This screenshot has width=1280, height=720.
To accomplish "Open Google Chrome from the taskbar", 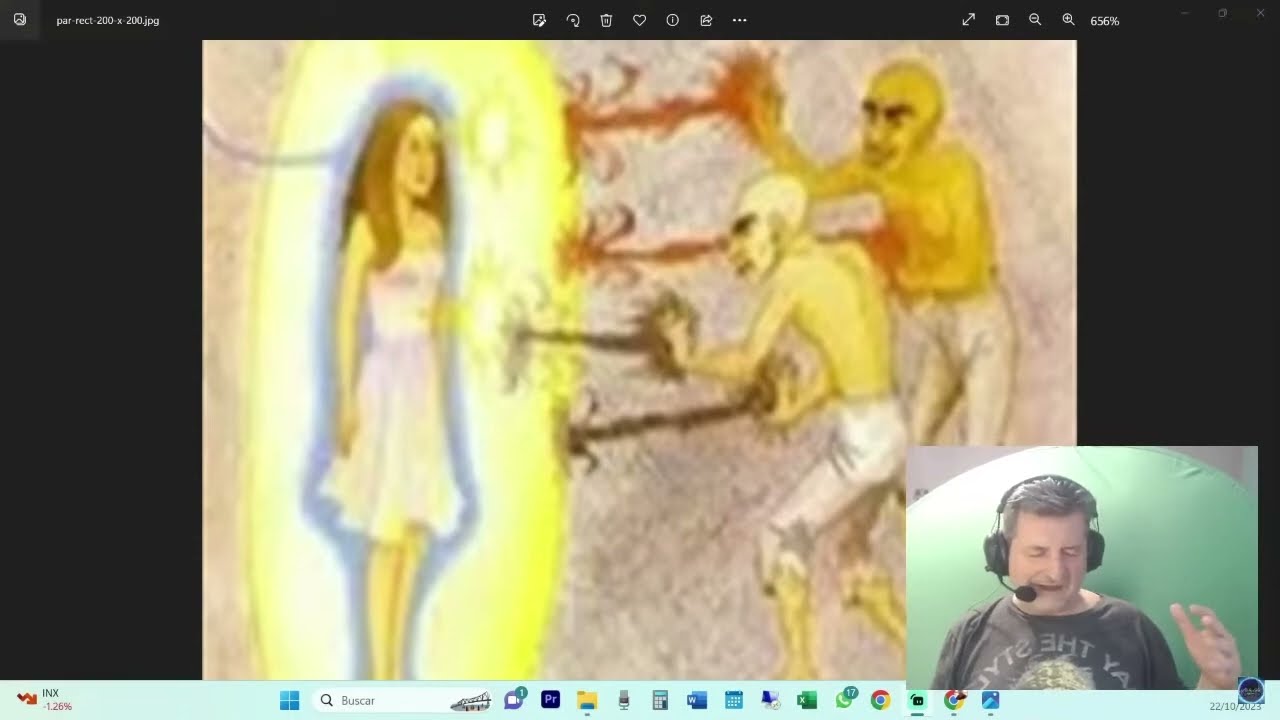I will [880, 700].
